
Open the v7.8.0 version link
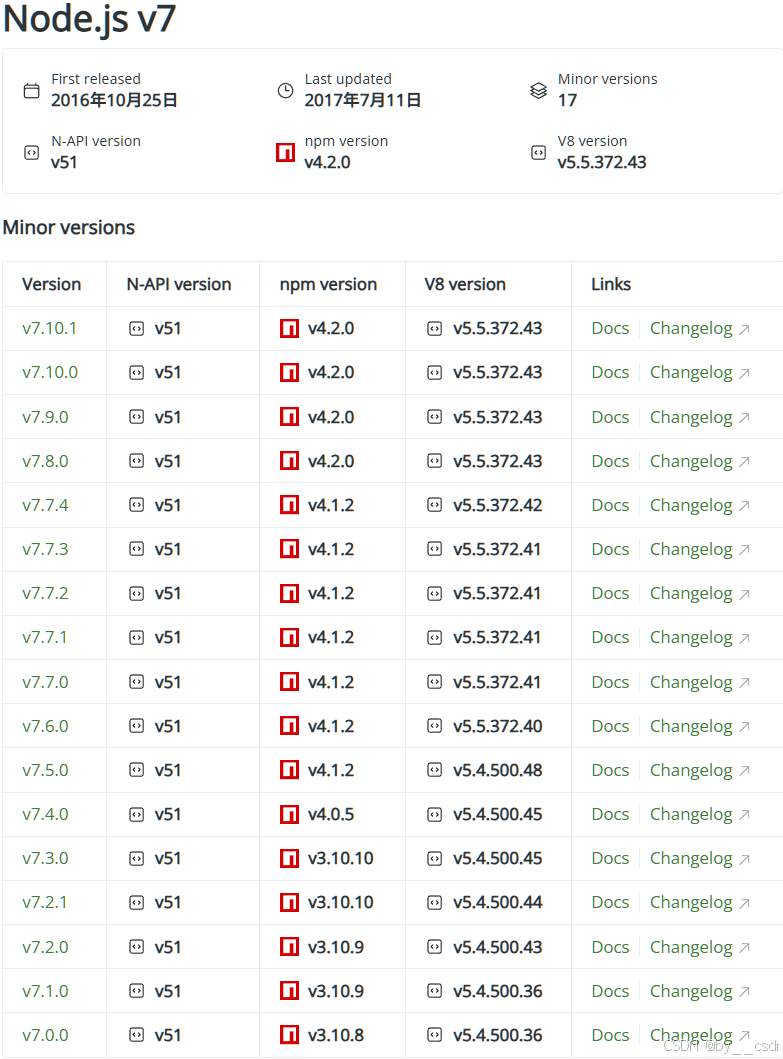(x=45, y=461)
